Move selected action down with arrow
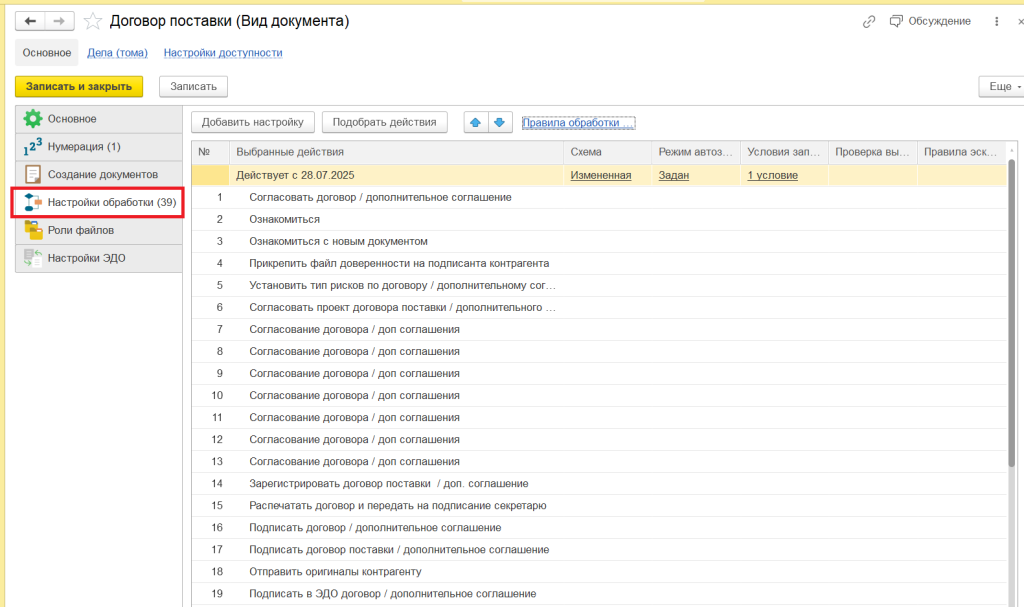 click(501, 122)
